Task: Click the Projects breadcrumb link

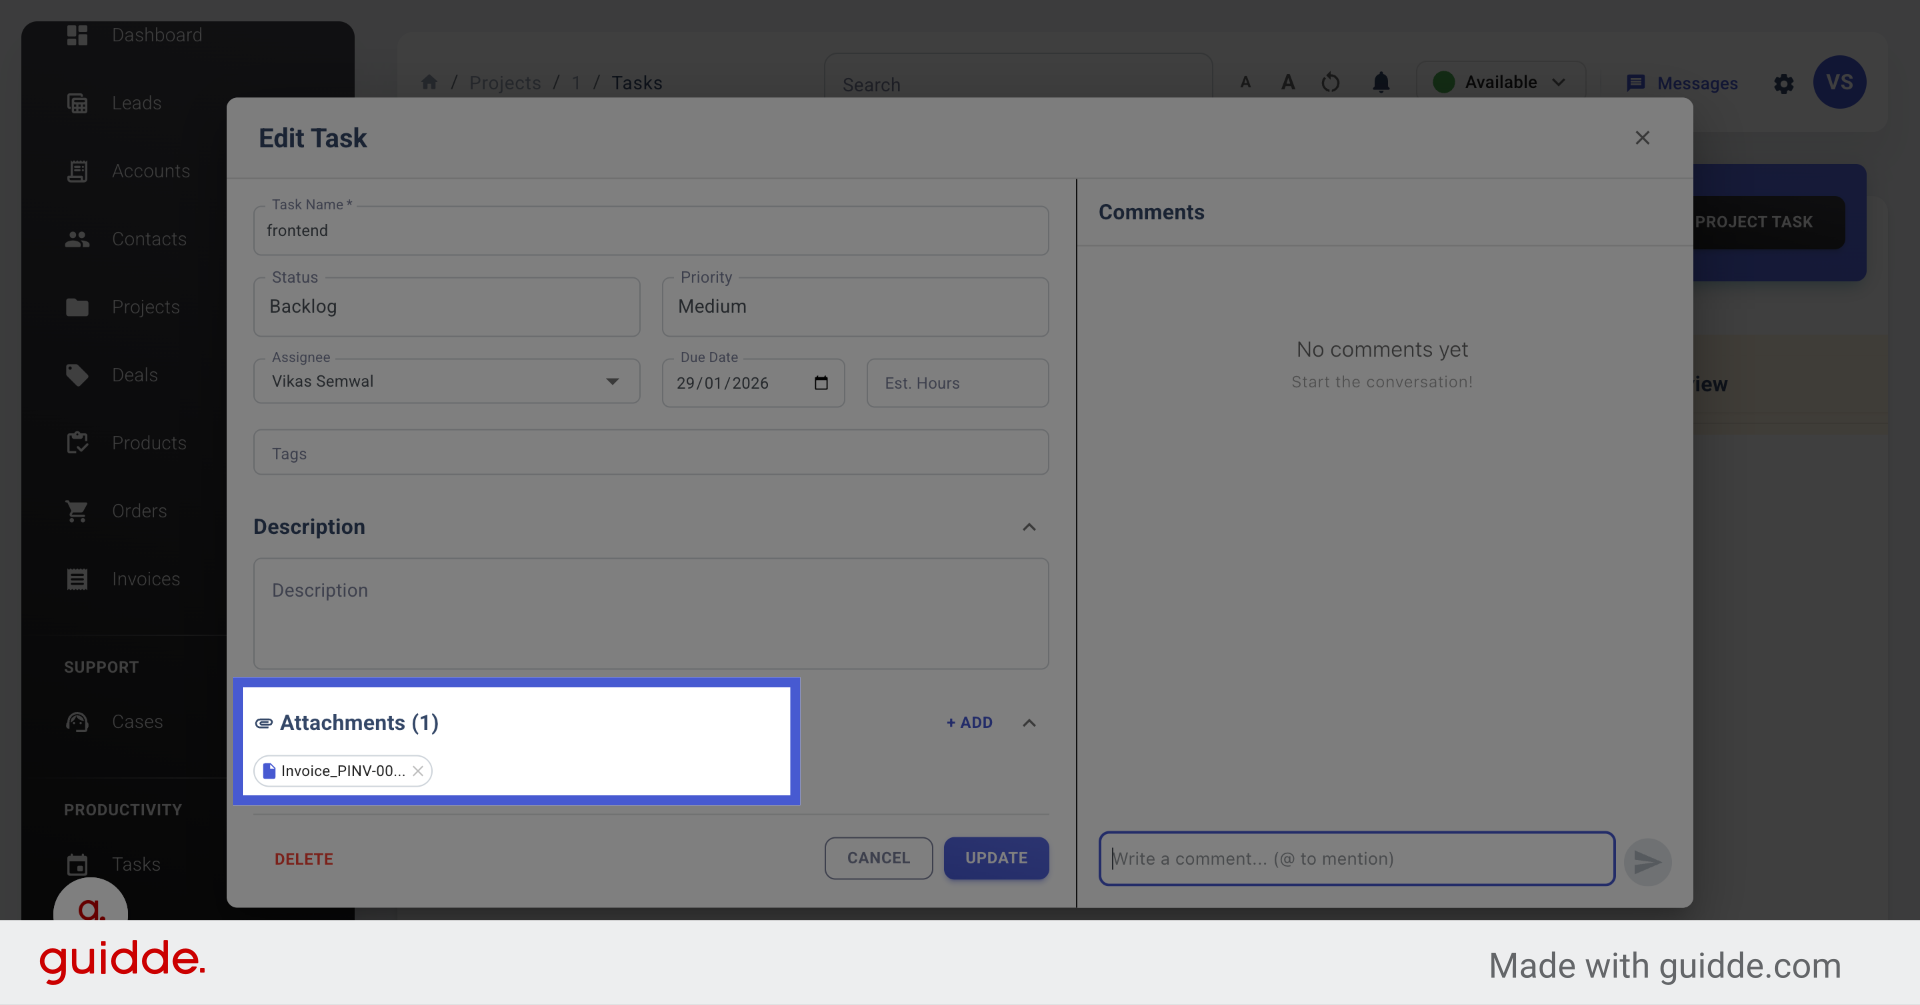Action: 505,83
